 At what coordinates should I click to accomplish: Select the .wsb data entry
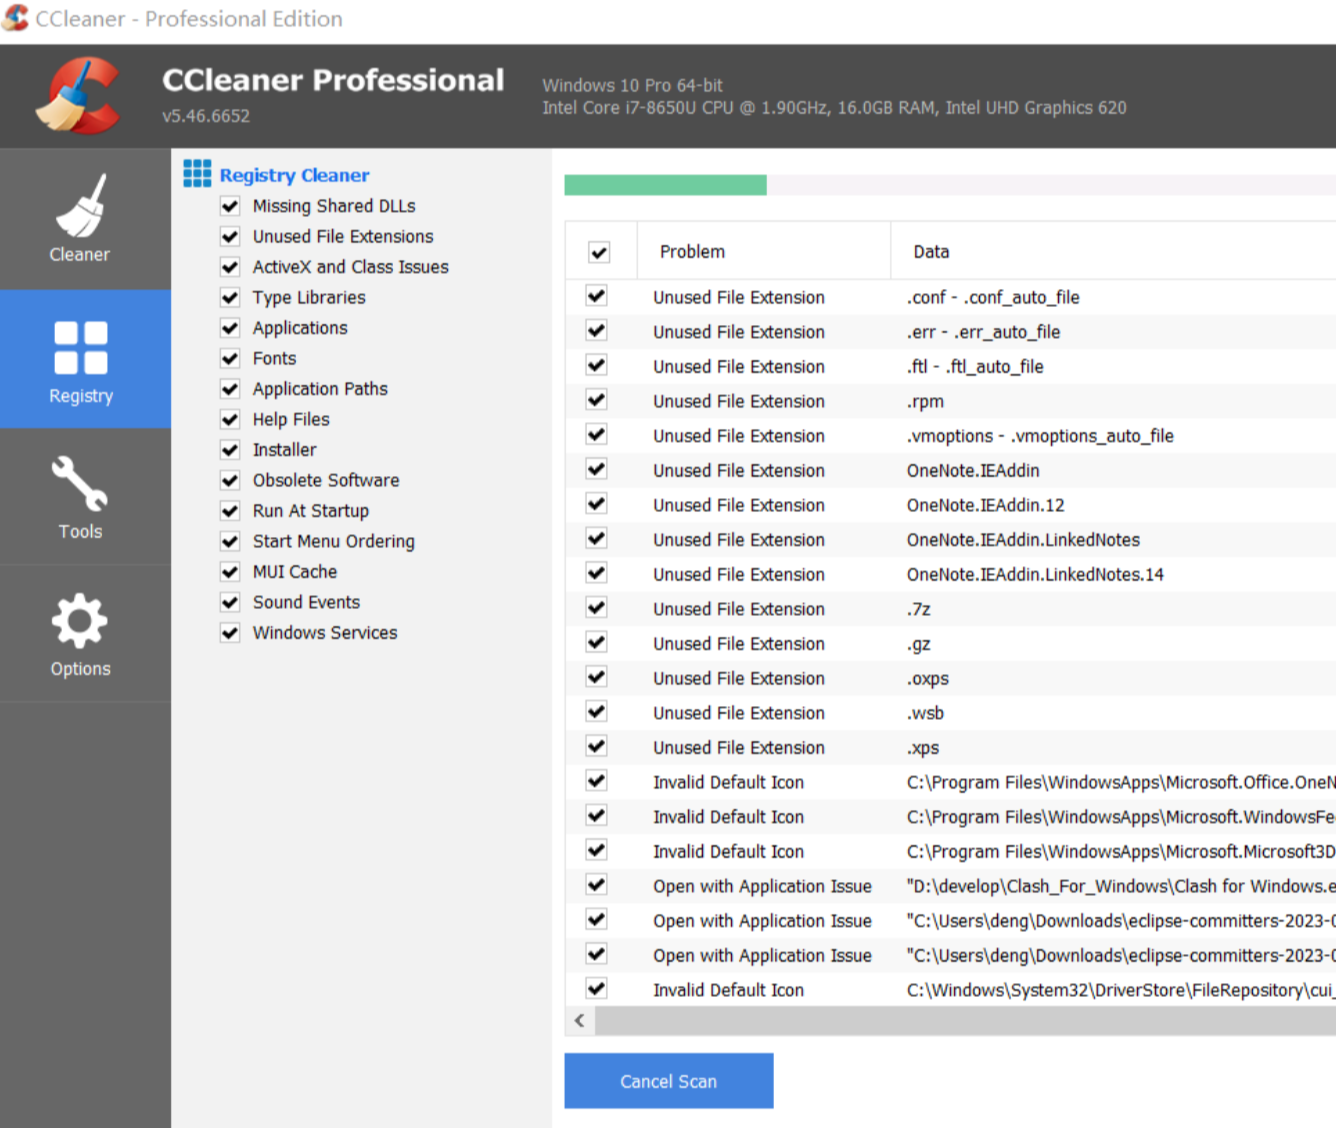click(x=925, y=713)
